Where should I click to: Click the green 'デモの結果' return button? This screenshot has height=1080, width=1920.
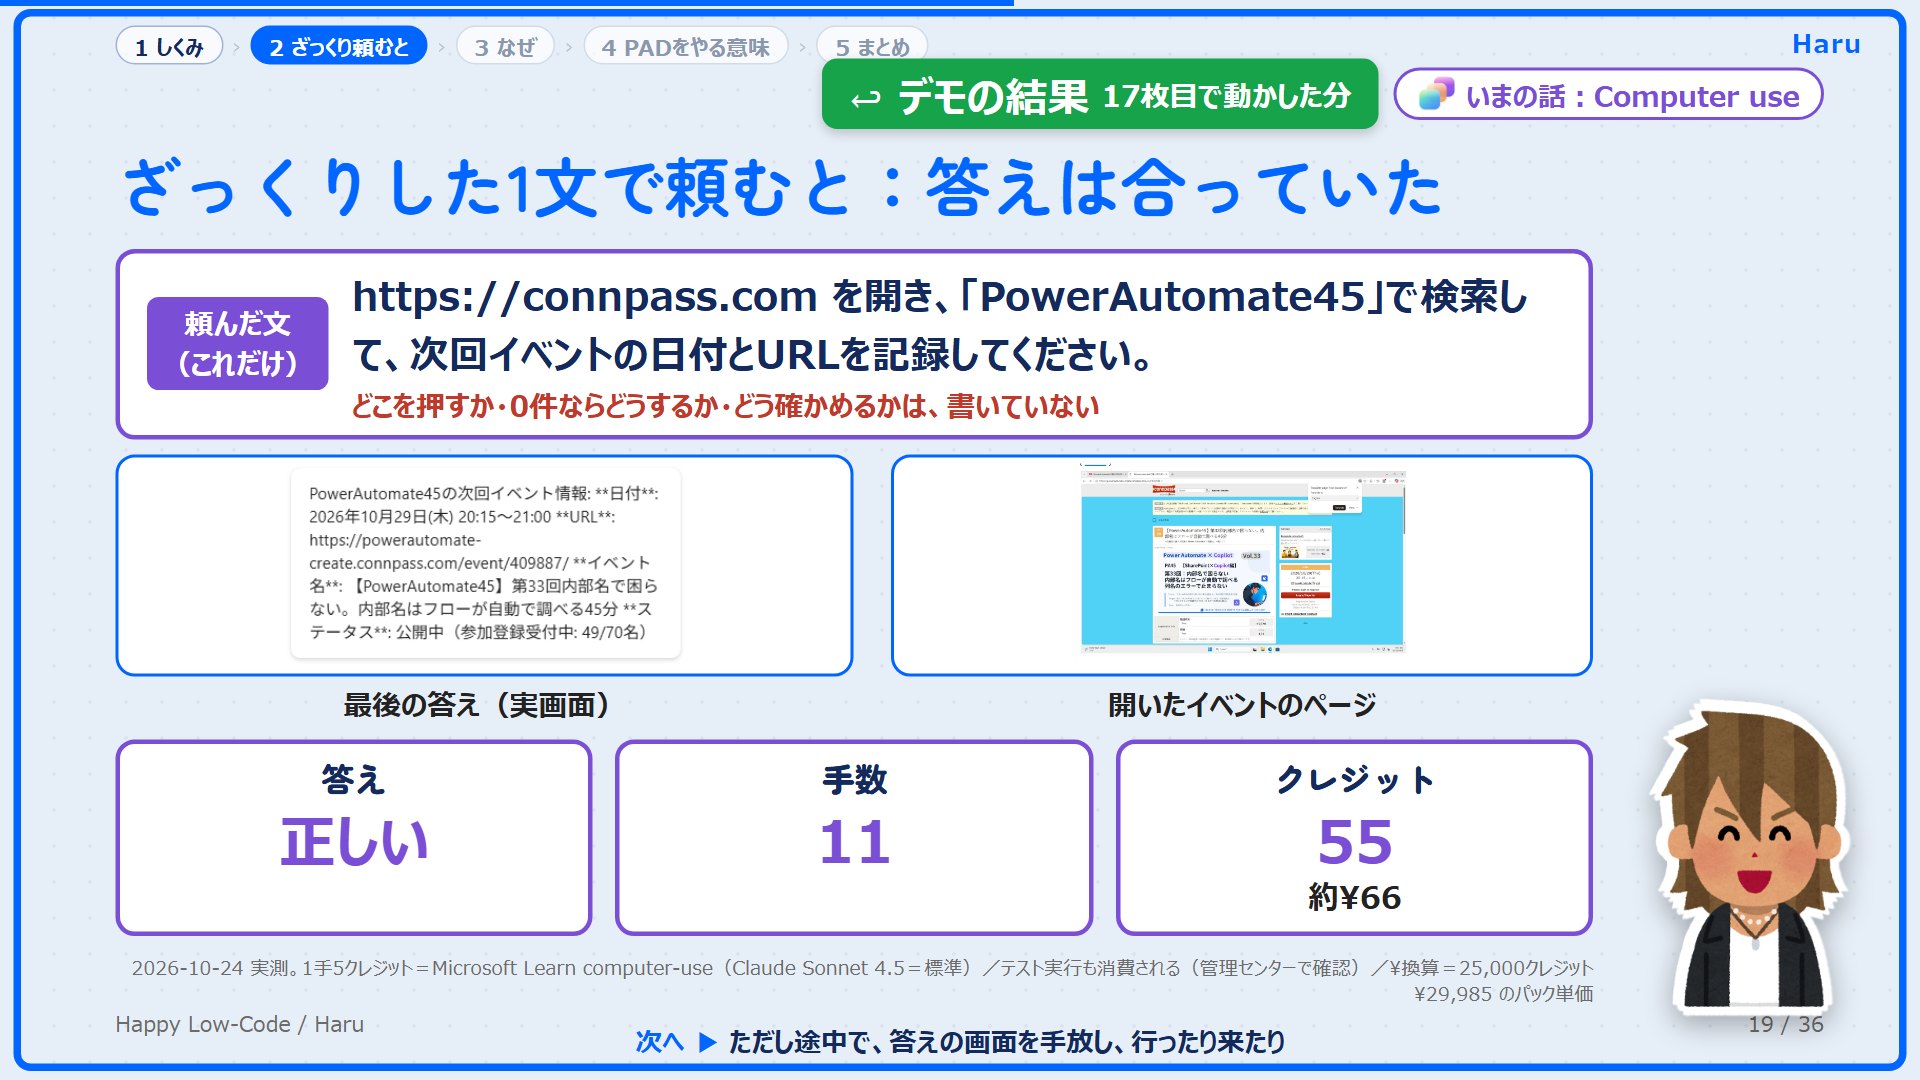pyautogui.click(x=1099, y=95)
